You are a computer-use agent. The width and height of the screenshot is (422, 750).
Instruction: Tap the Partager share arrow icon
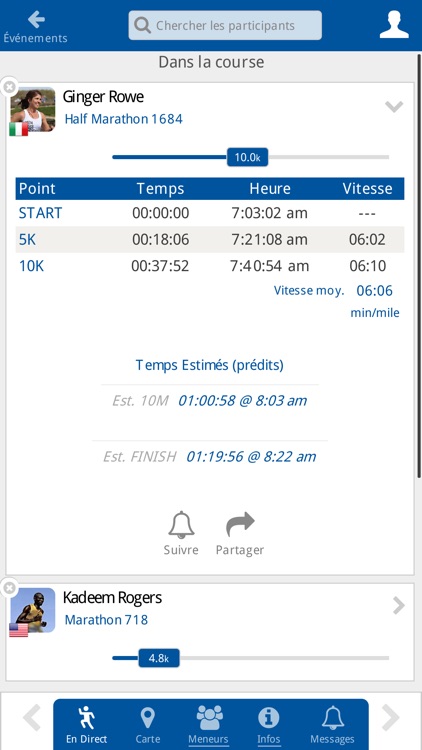point(240,524)
